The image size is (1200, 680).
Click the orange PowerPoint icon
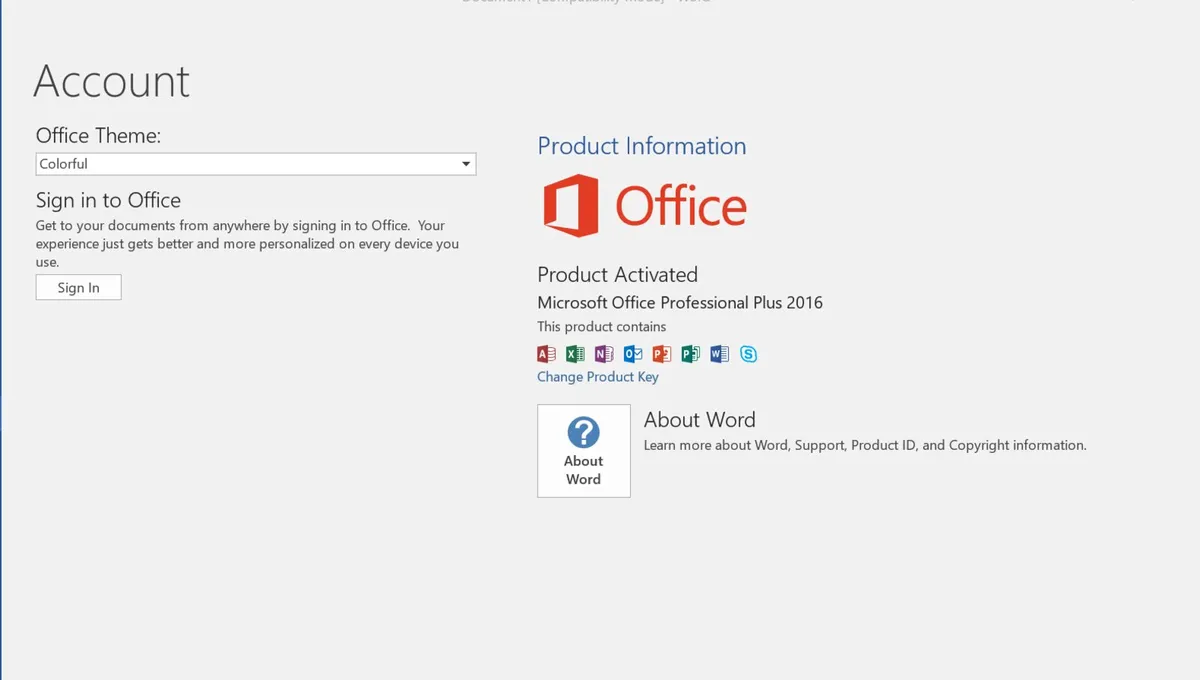click(661, 354)
